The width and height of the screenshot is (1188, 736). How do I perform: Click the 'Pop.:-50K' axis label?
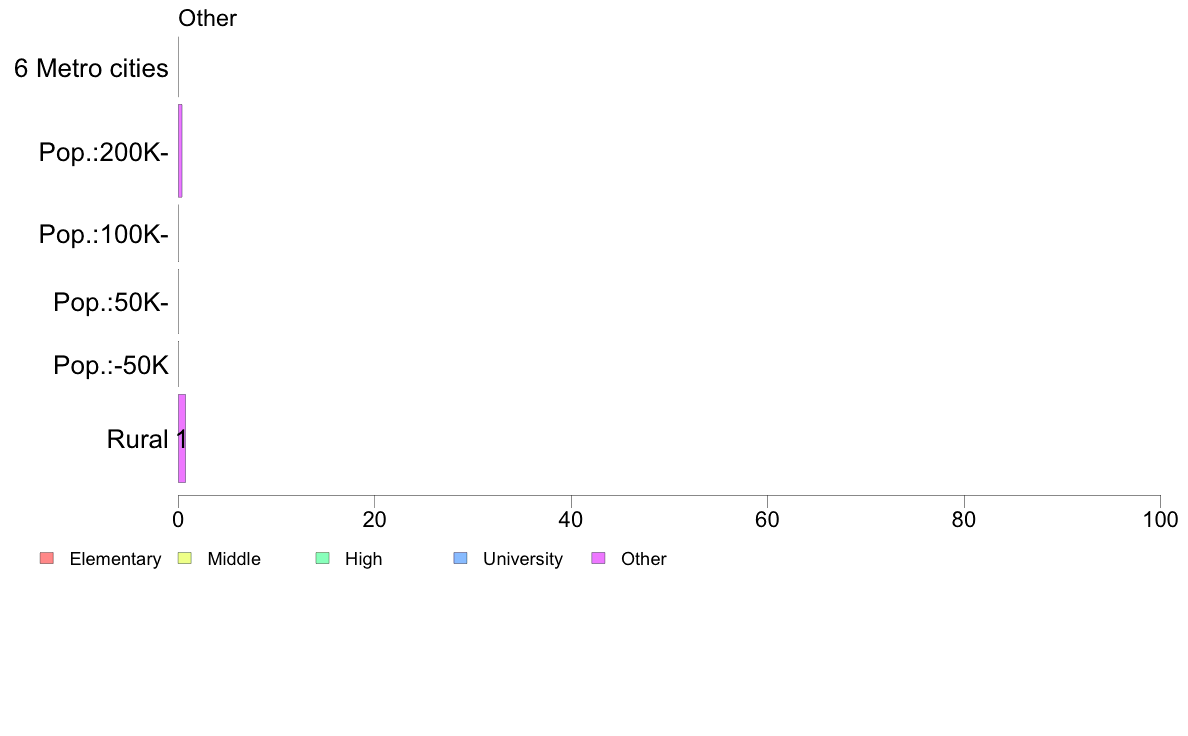pyautogui.click(x=111, y=365)
